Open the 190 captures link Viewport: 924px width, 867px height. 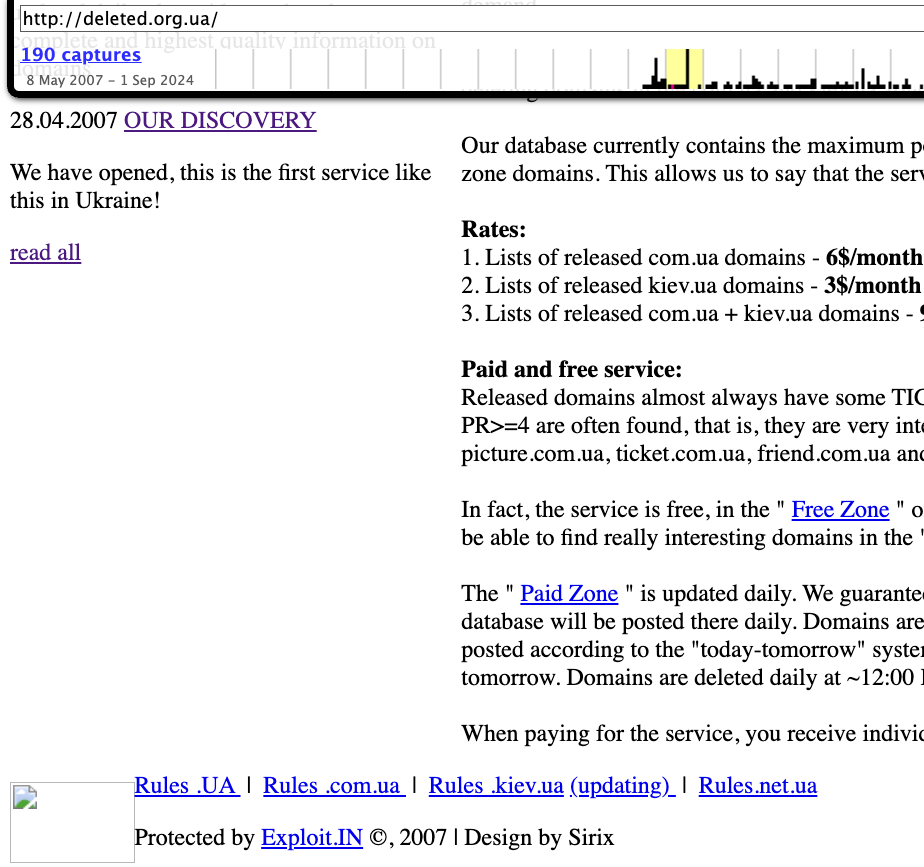[x=80, y=54]
